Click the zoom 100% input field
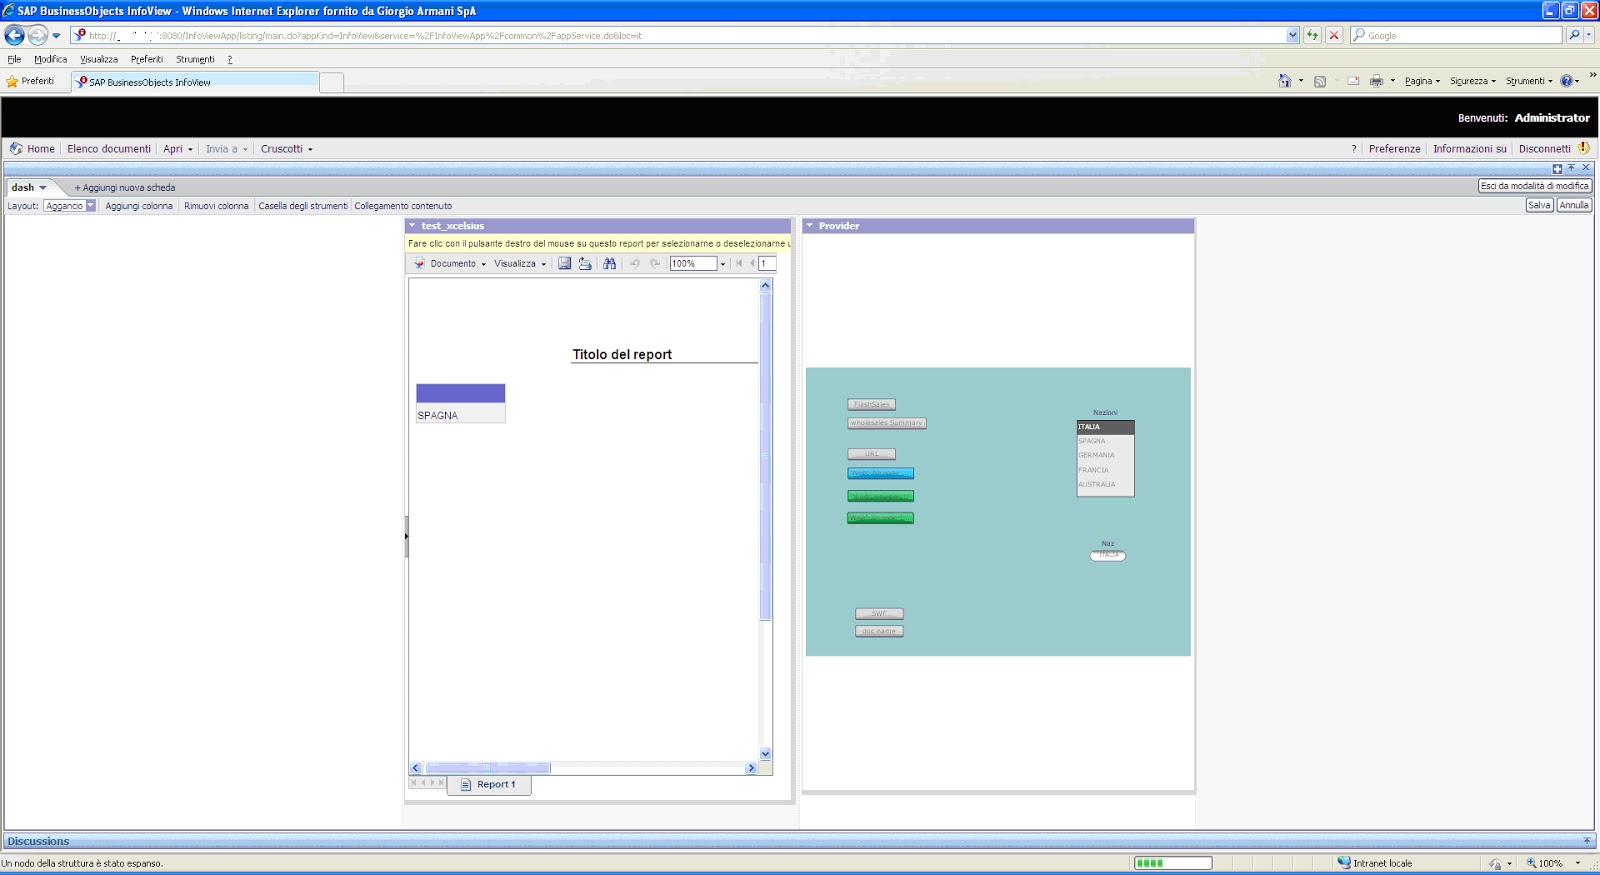 (x=693, y=264)
